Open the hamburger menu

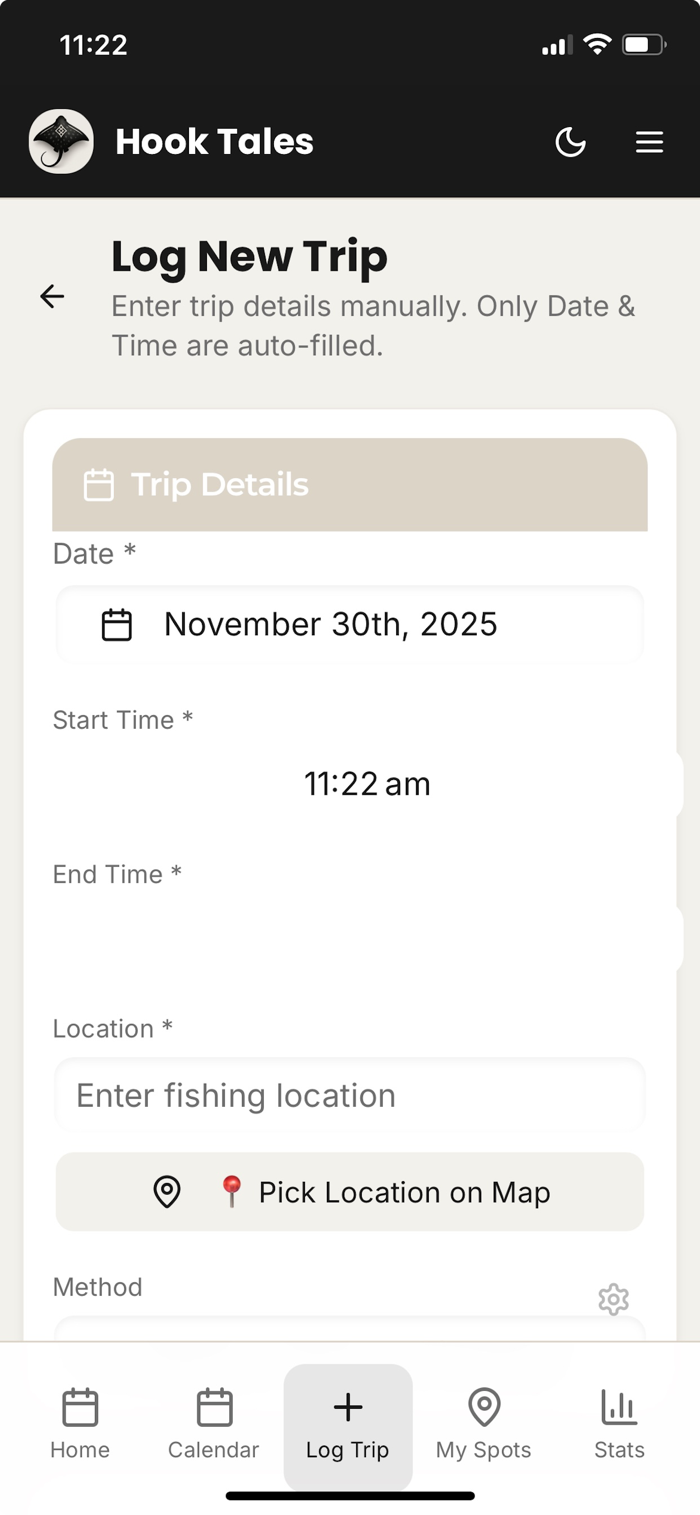(649, 142)
